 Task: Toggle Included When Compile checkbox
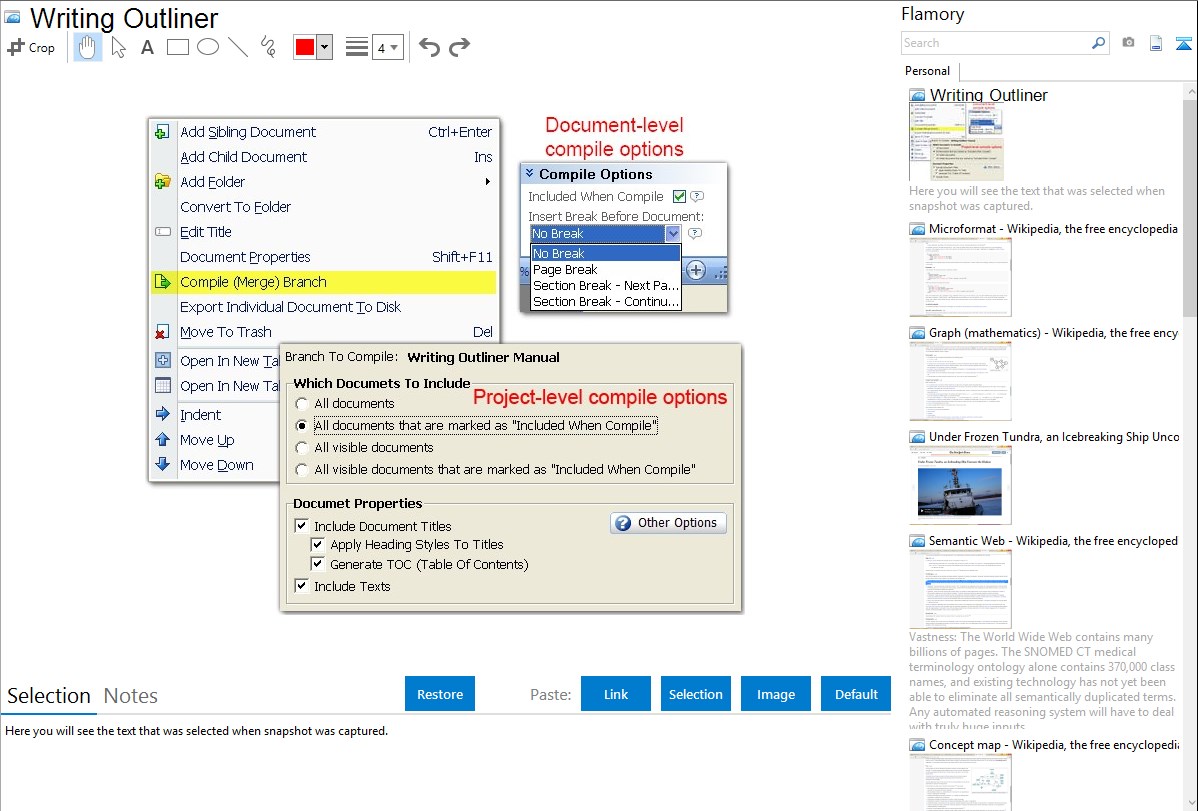pos(679,196)
